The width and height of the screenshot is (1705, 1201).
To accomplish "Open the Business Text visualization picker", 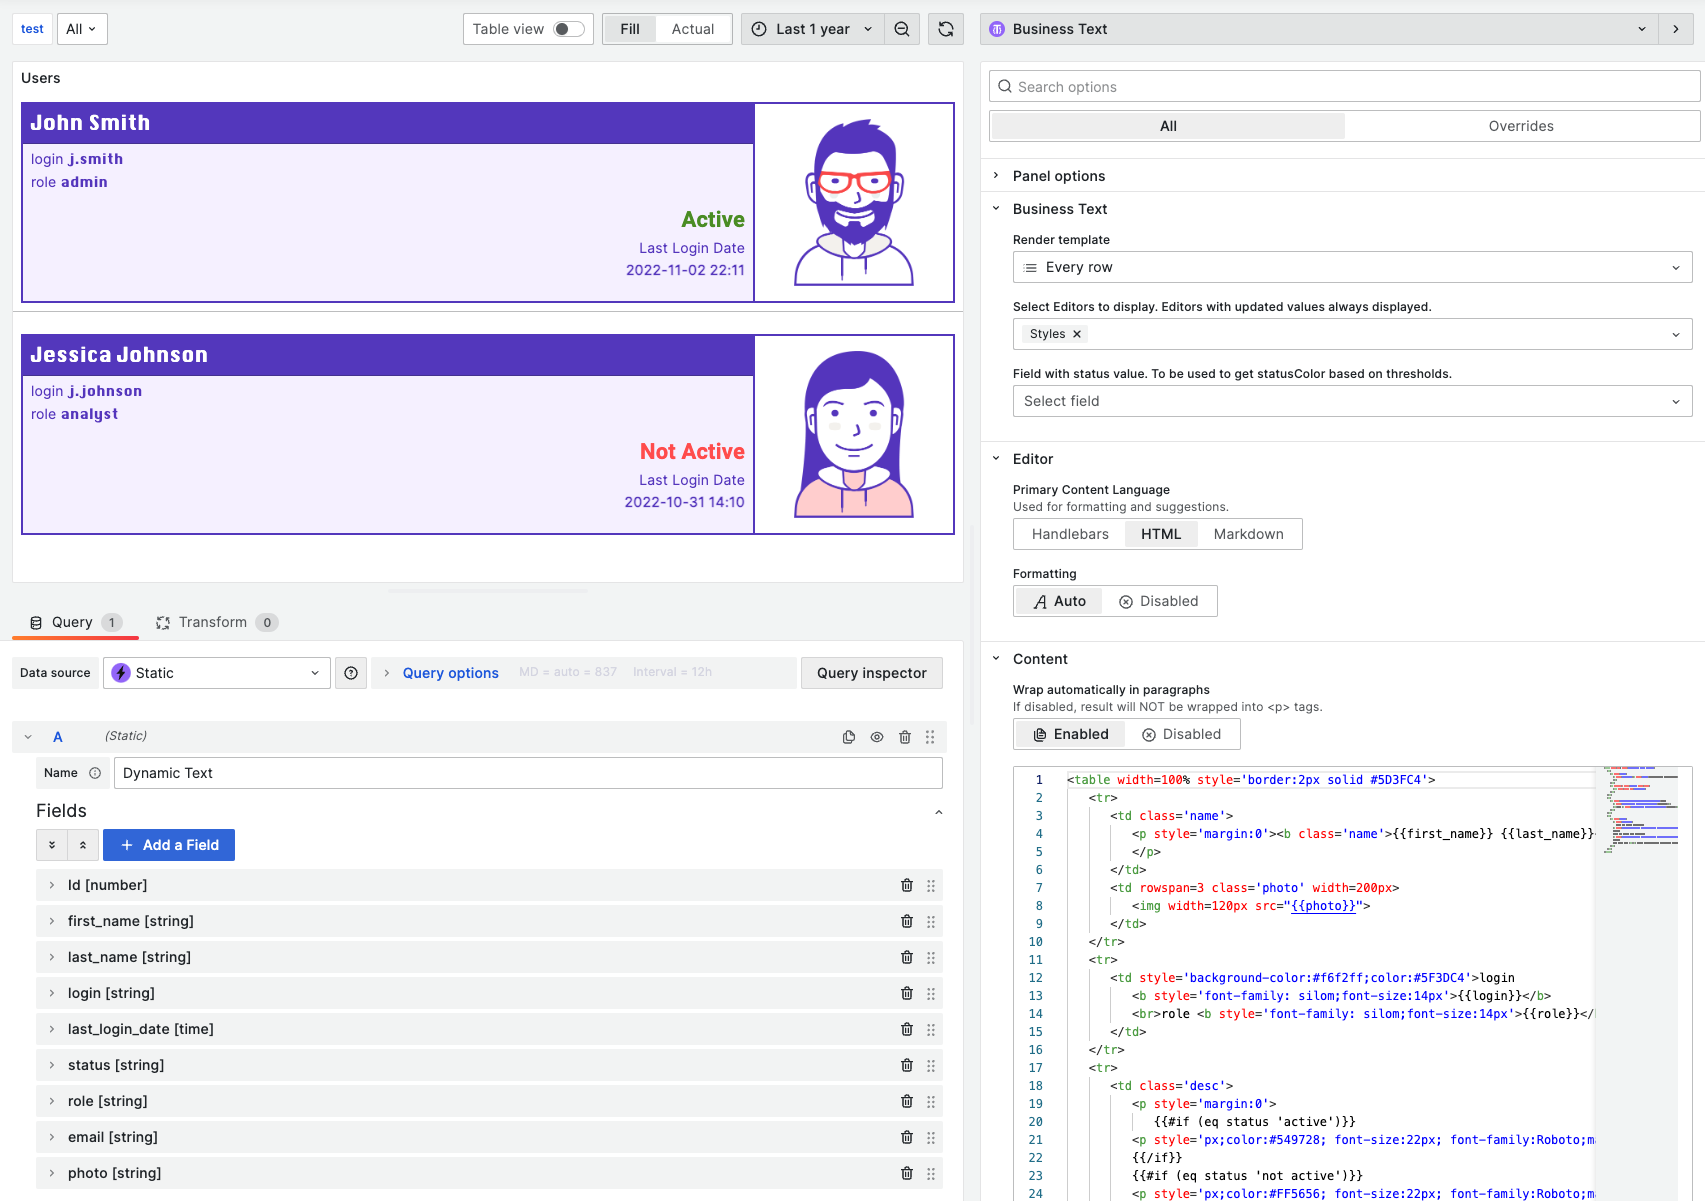I will tap(1319, 29).
